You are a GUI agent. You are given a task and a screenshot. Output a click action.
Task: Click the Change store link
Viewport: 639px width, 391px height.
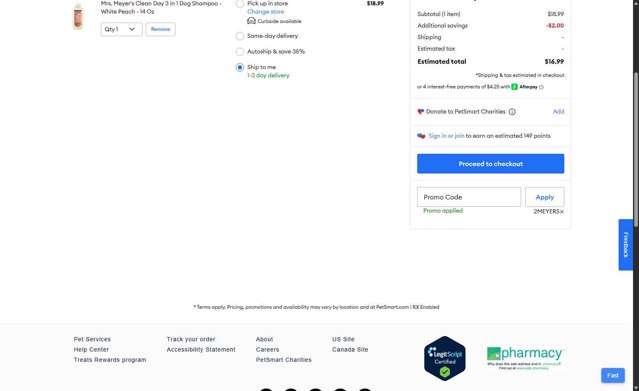tap(265, 12)
